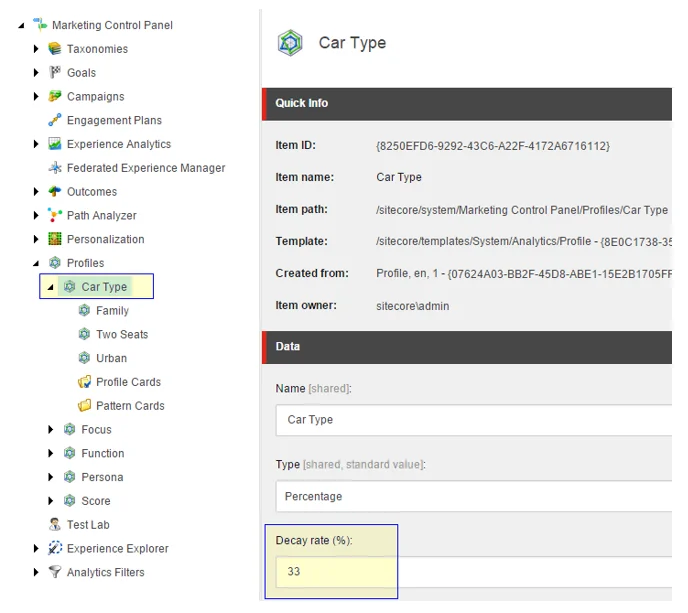Screen dimensions: 688x613
Task: Click the Profile Cards folder icon
Action: pyautogui.click(x=84, y=382)
